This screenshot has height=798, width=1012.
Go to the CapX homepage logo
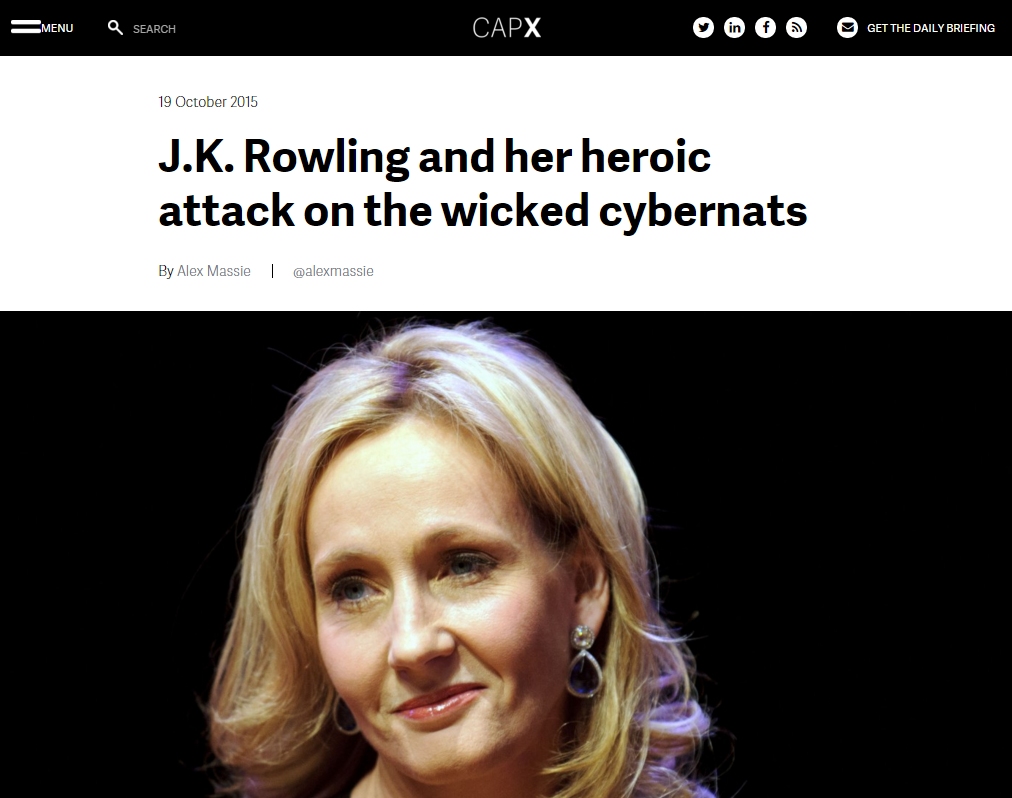(x=507, y=28)
